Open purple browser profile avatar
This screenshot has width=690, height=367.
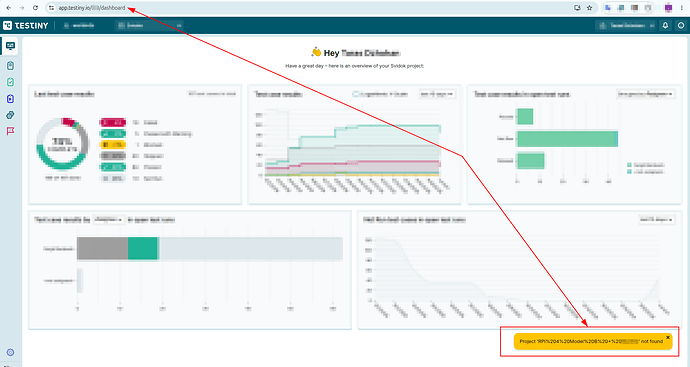click(x=668, y=7)
